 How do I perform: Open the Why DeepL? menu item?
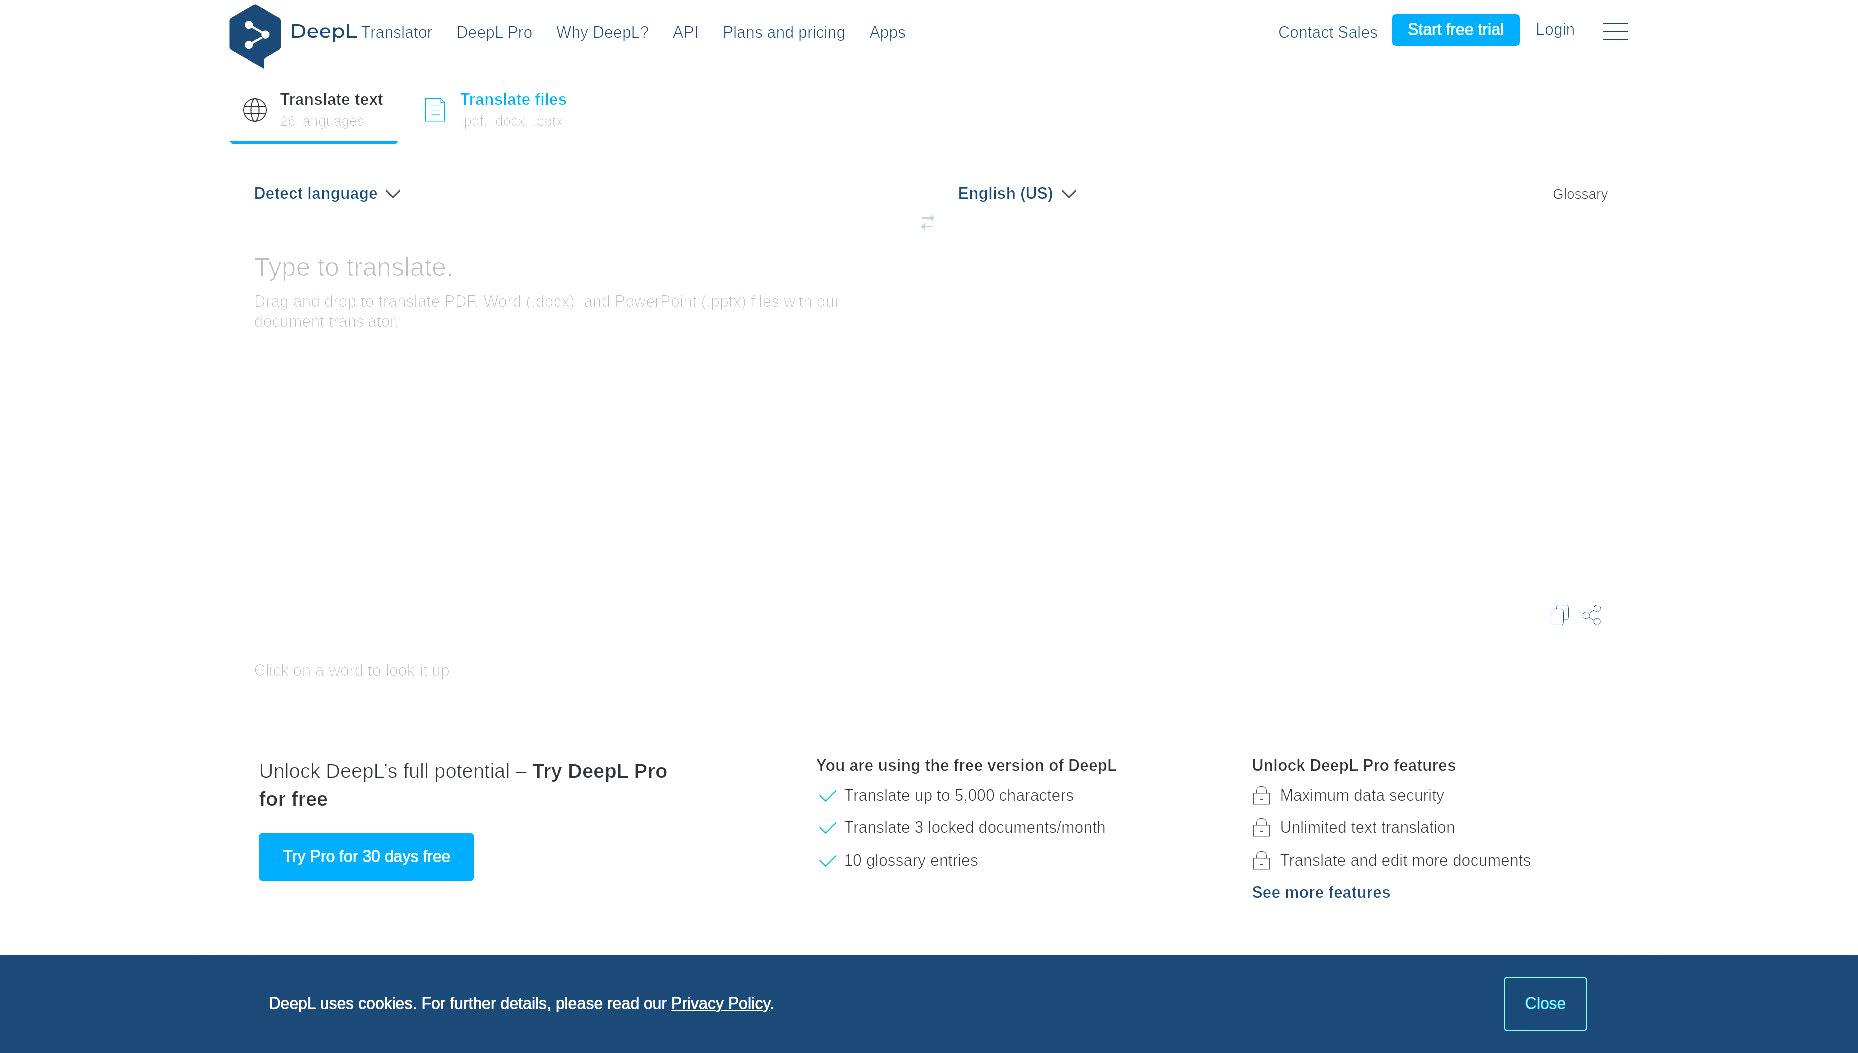(602, 33)
